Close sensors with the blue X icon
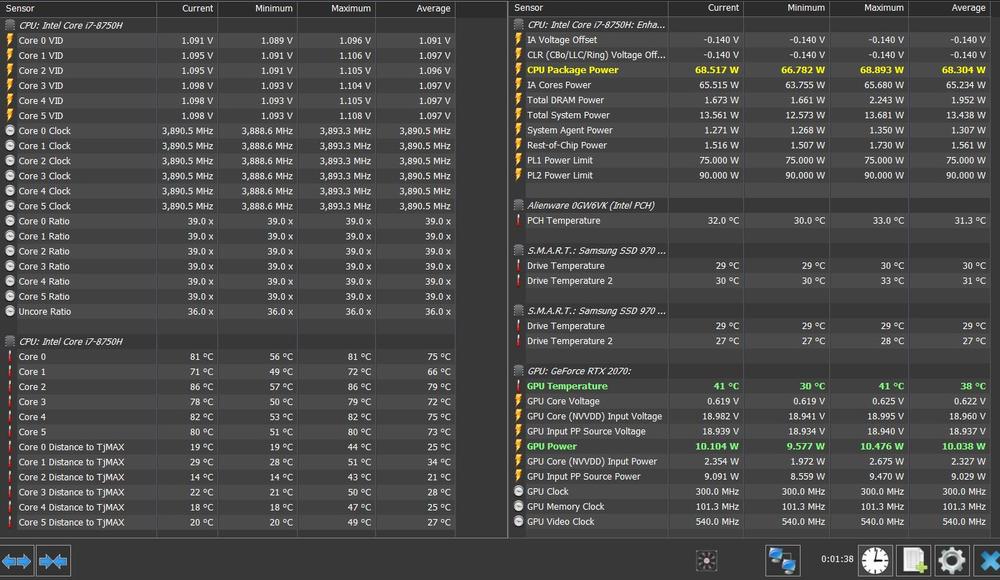Viewport: 1000px width, 580px height. (x=988, y=561)
